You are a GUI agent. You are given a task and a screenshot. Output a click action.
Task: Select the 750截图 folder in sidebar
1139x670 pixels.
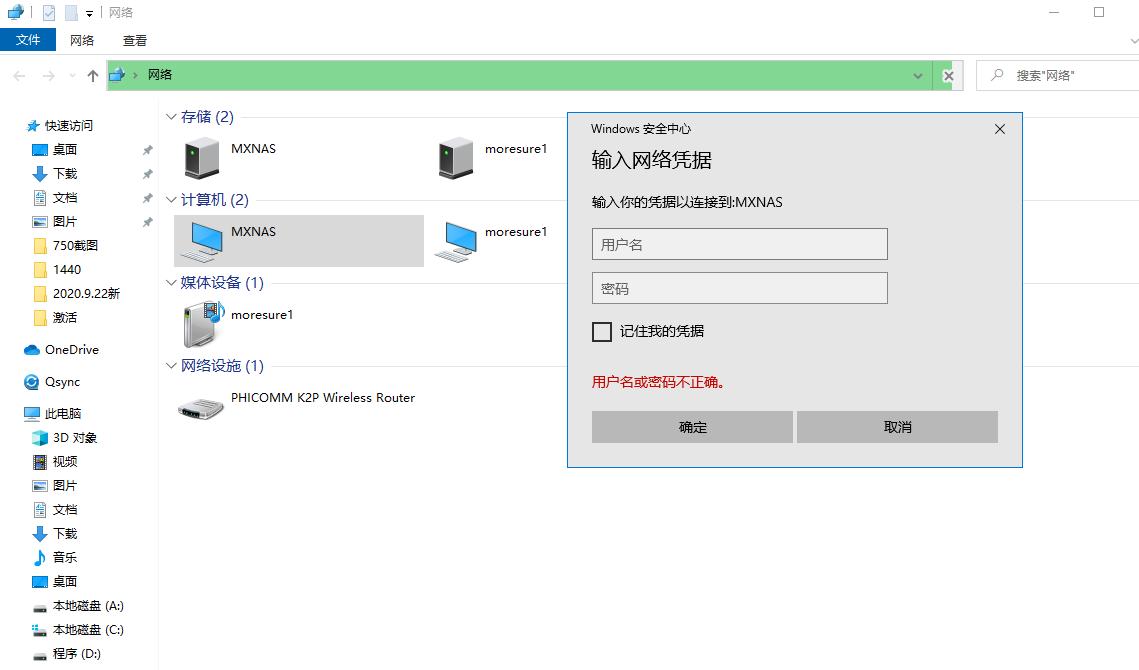tap(76, 246)
